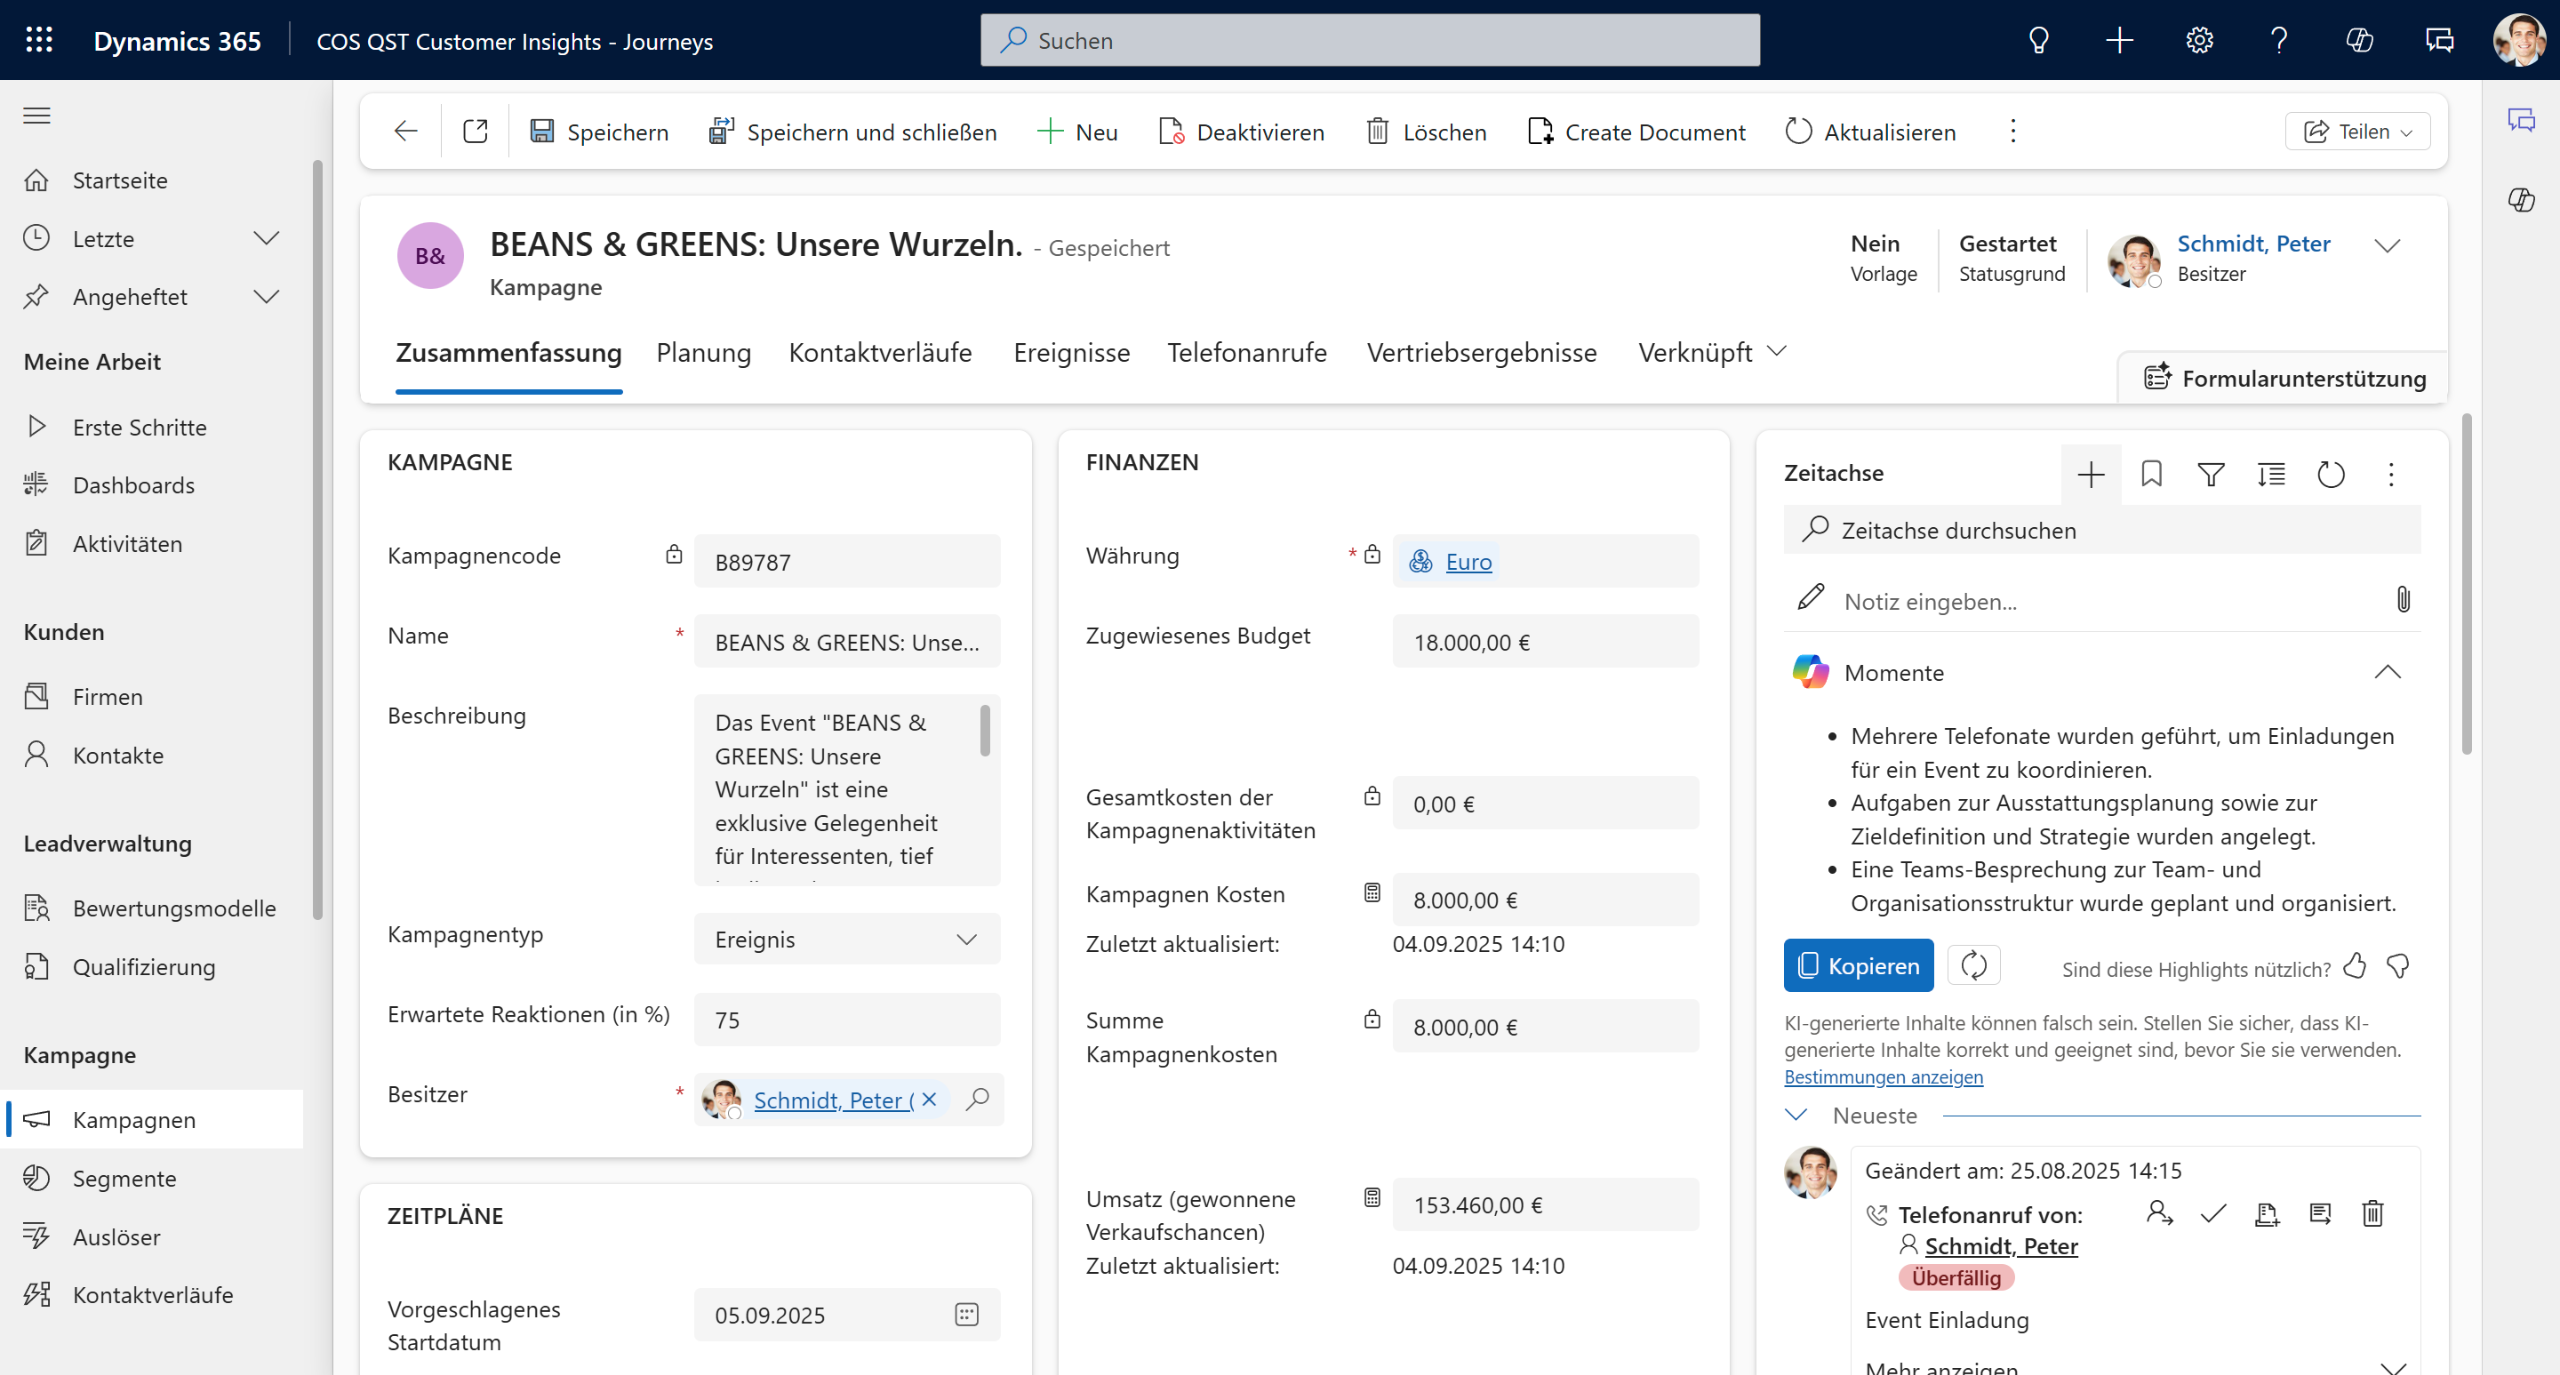The width and height of the screenshot is (2560, 1375).
Task: Save the campaign with Speichern
Action: (x=599, y=132)
